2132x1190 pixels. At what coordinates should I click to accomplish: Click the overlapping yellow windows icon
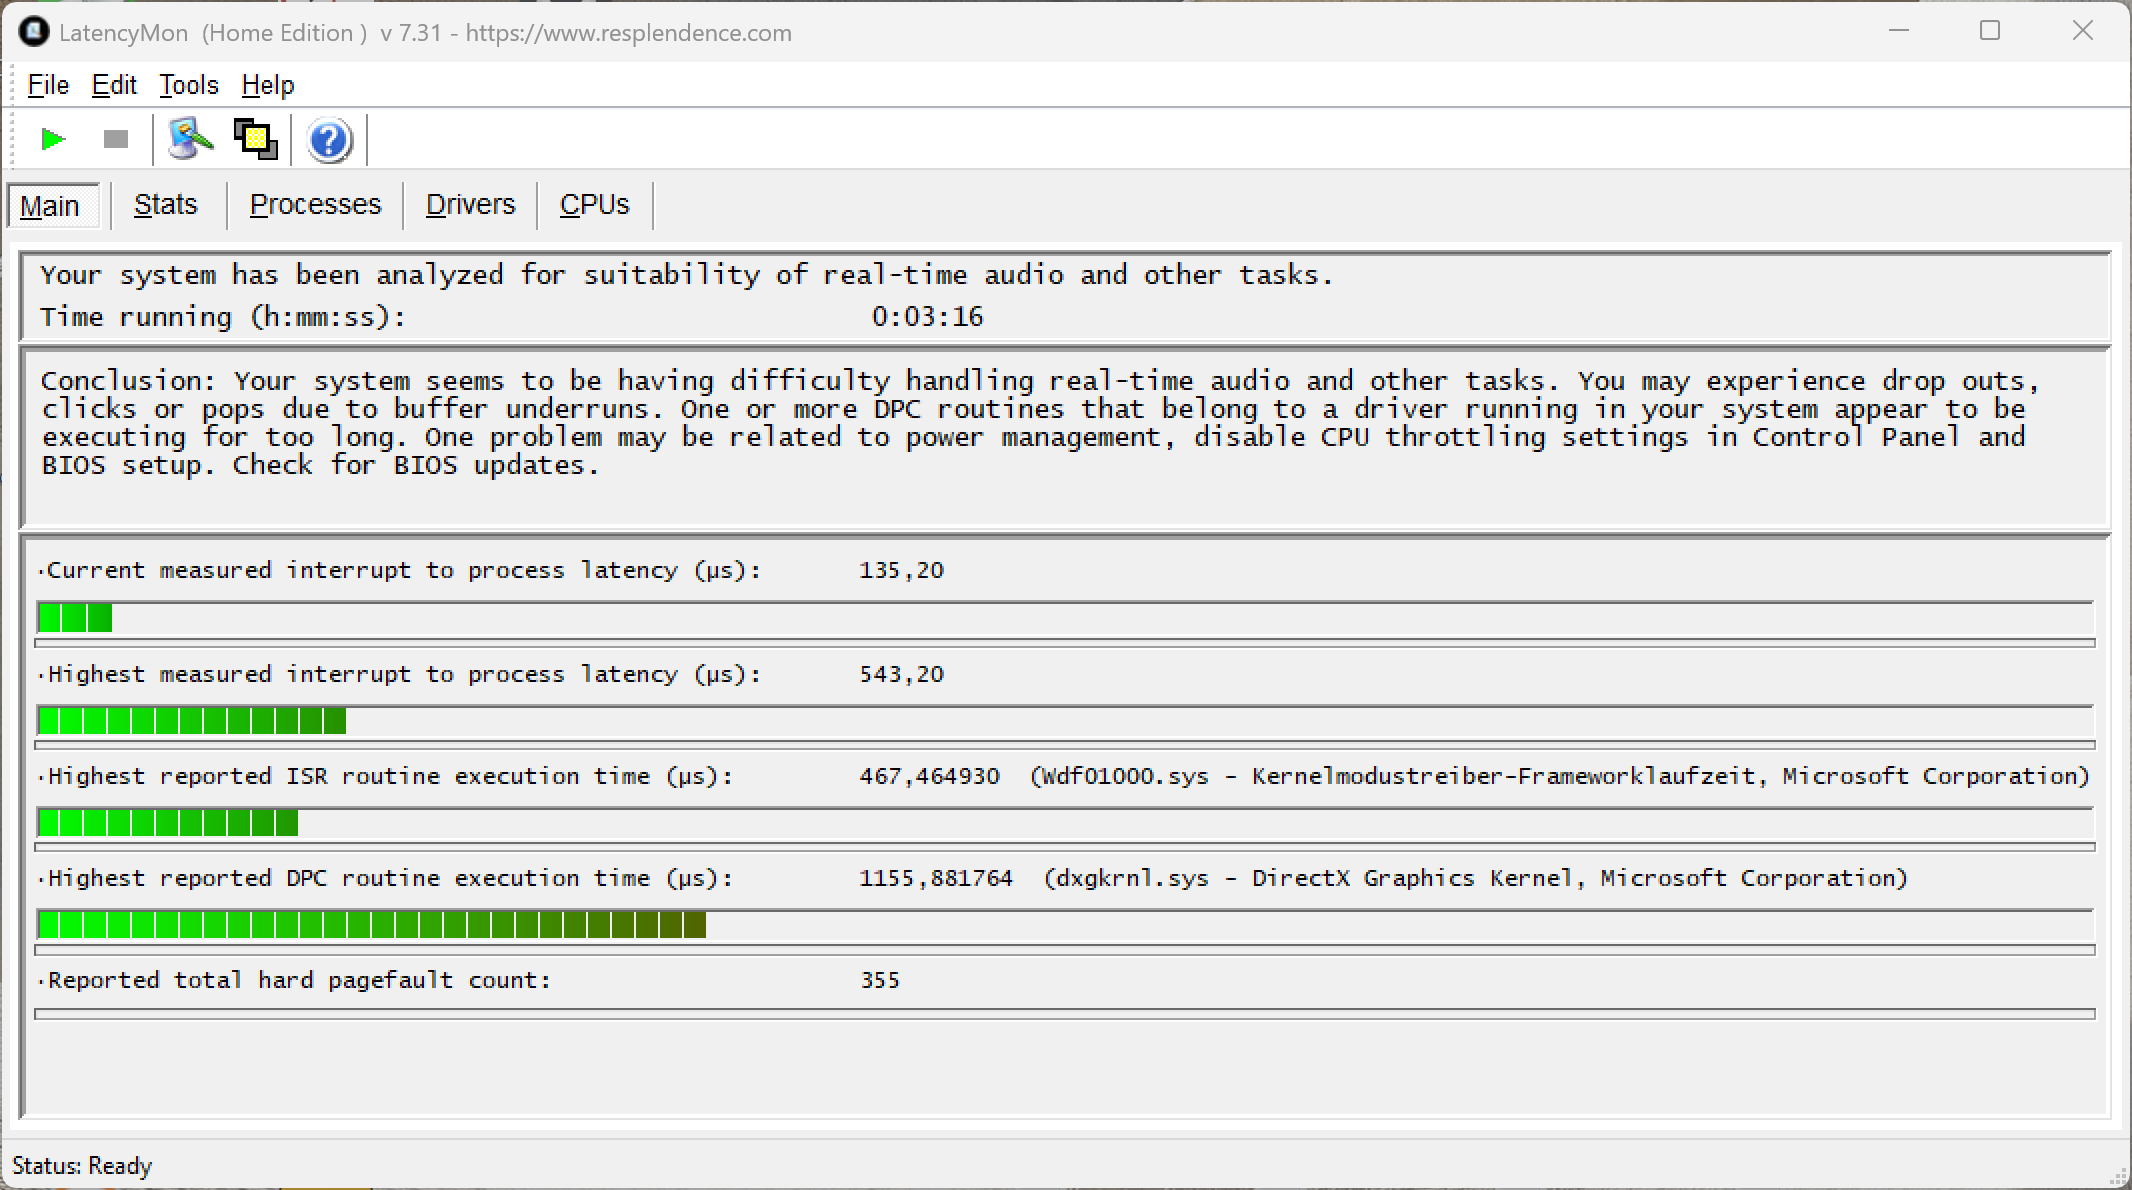click(256, 139)
